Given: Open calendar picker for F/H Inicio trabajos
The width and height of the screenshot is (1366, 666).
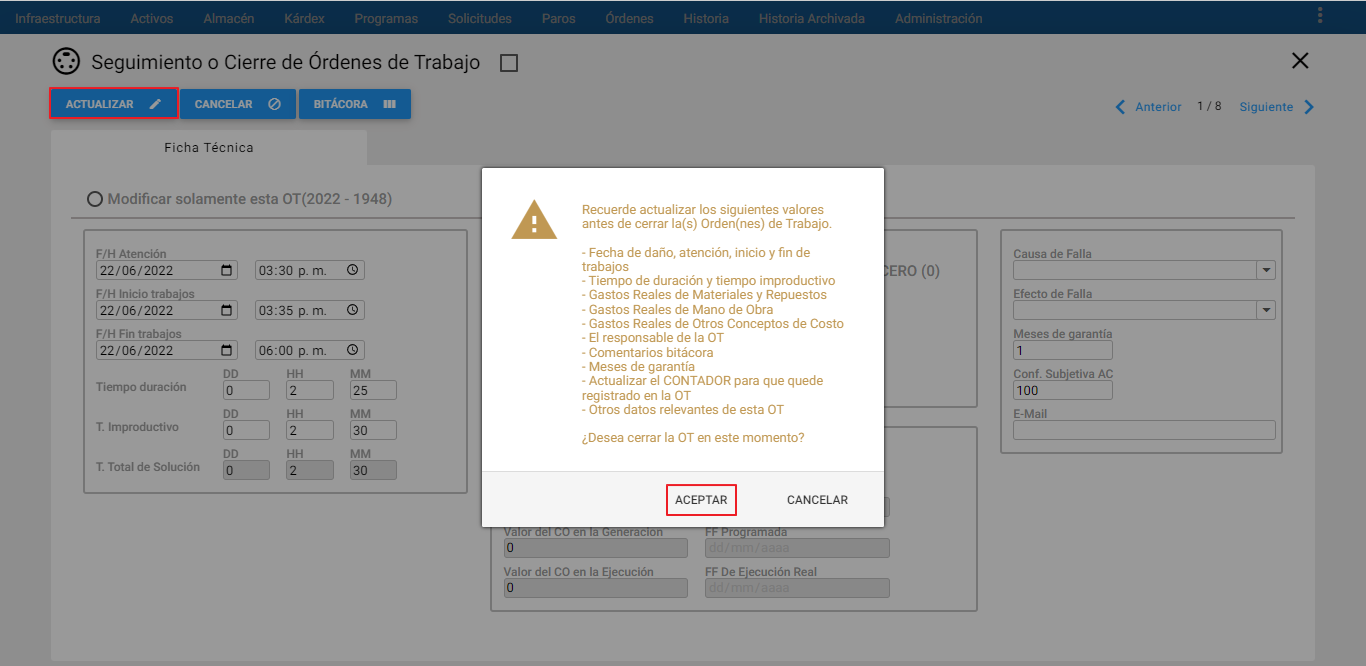Looking at the screenshot, I should (227, 310).
